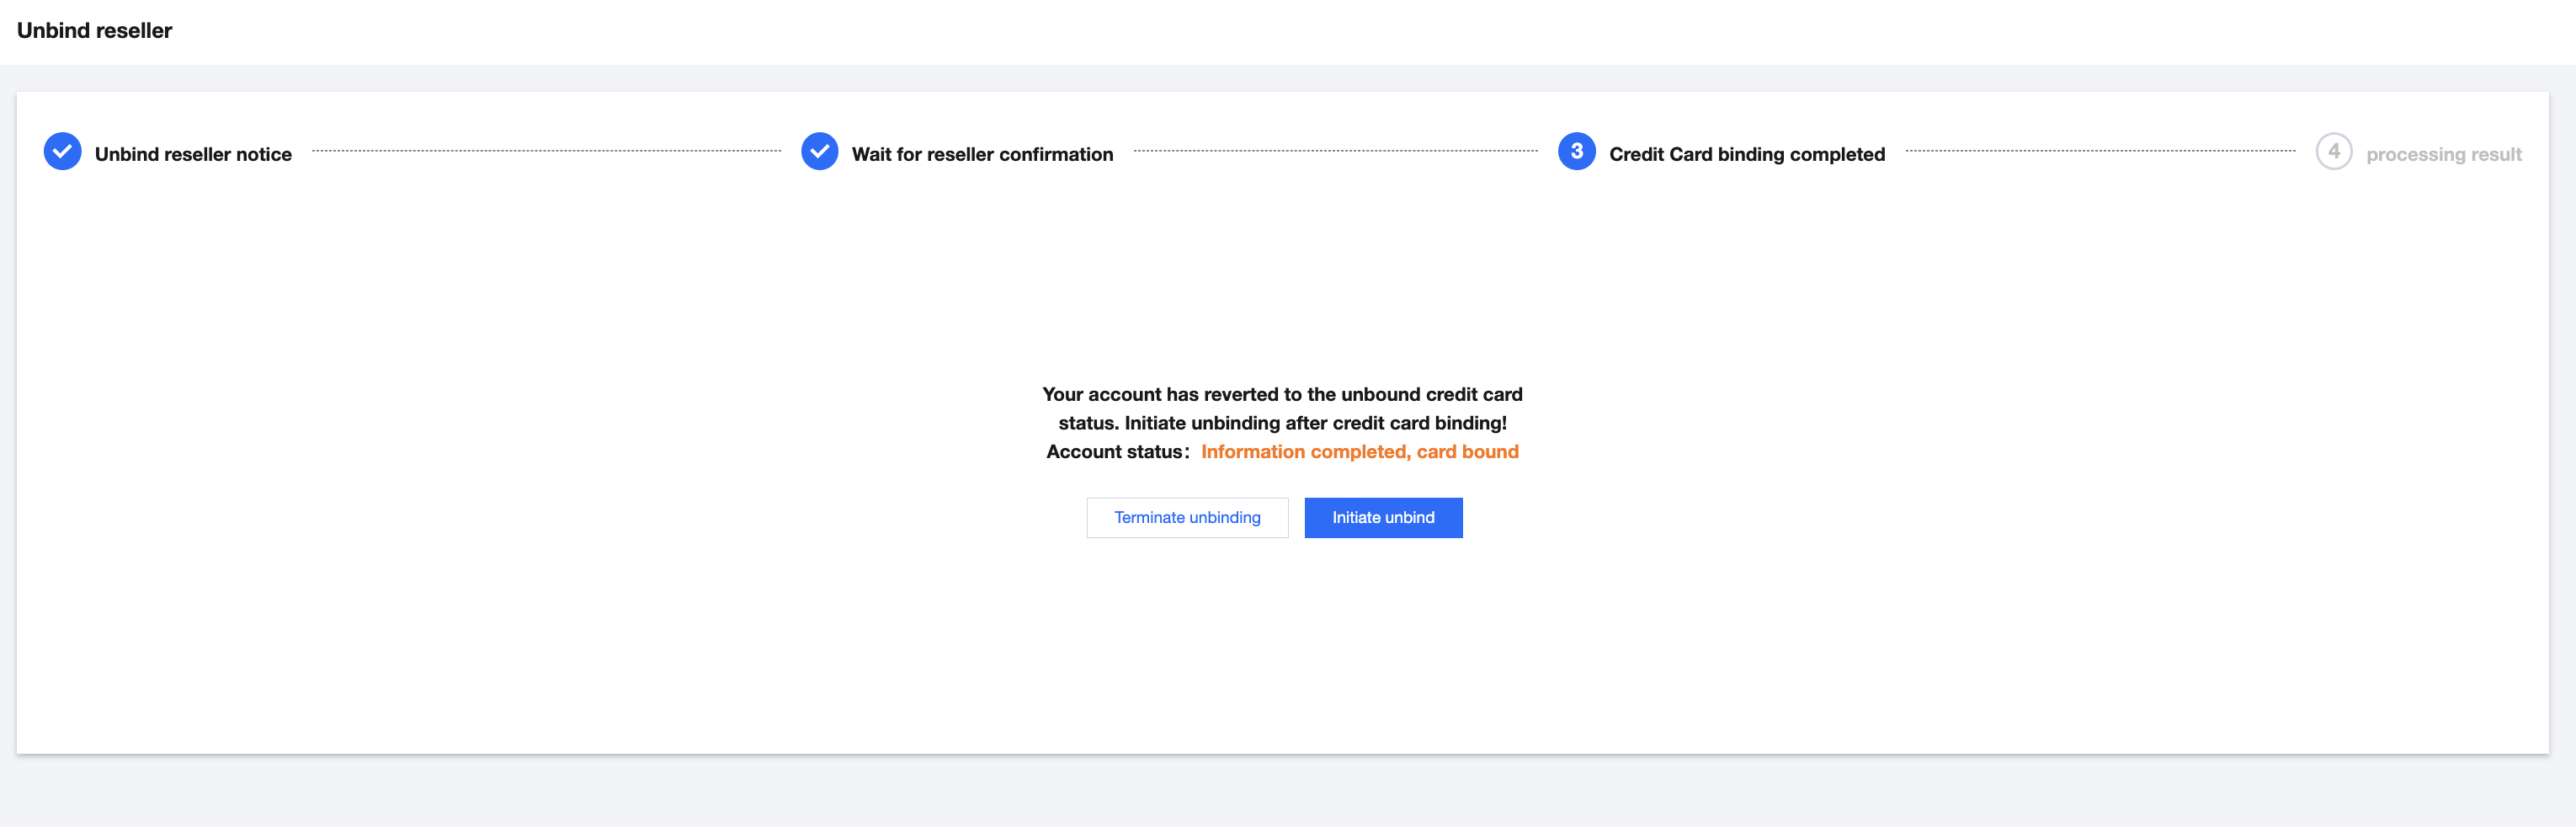
Task: Click the checkmark icon for Unbind reseller notice
Action: pyautogui.click(x=62, y=152)
